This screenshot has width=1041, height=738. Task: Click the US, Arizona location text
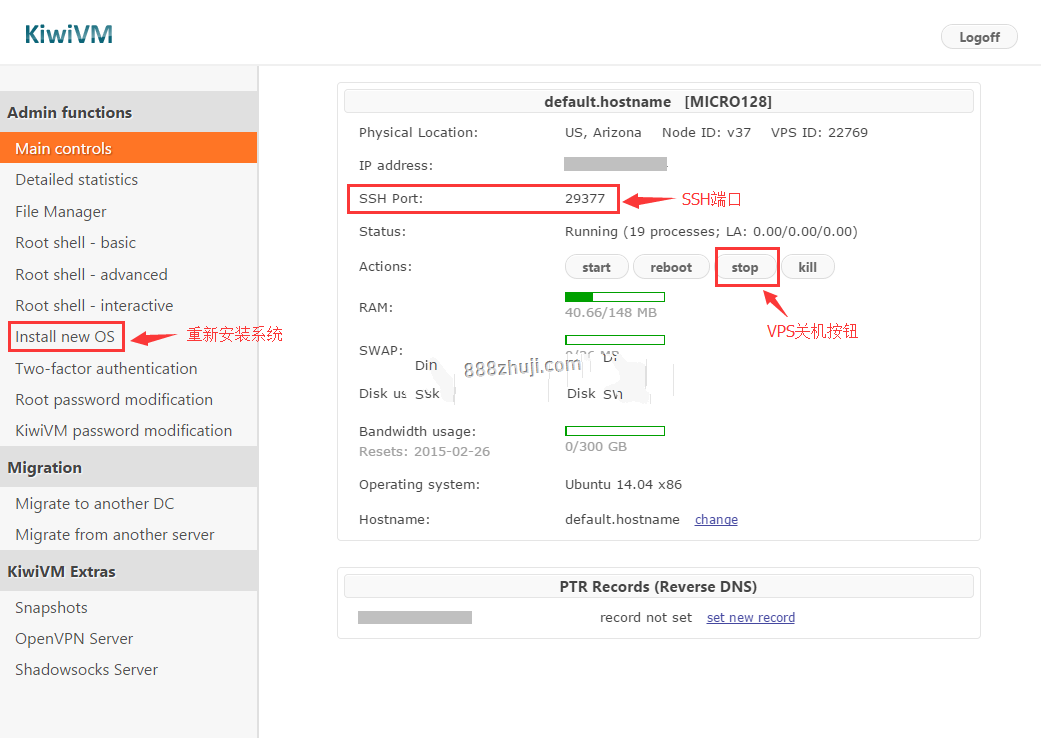click(603, 133)
